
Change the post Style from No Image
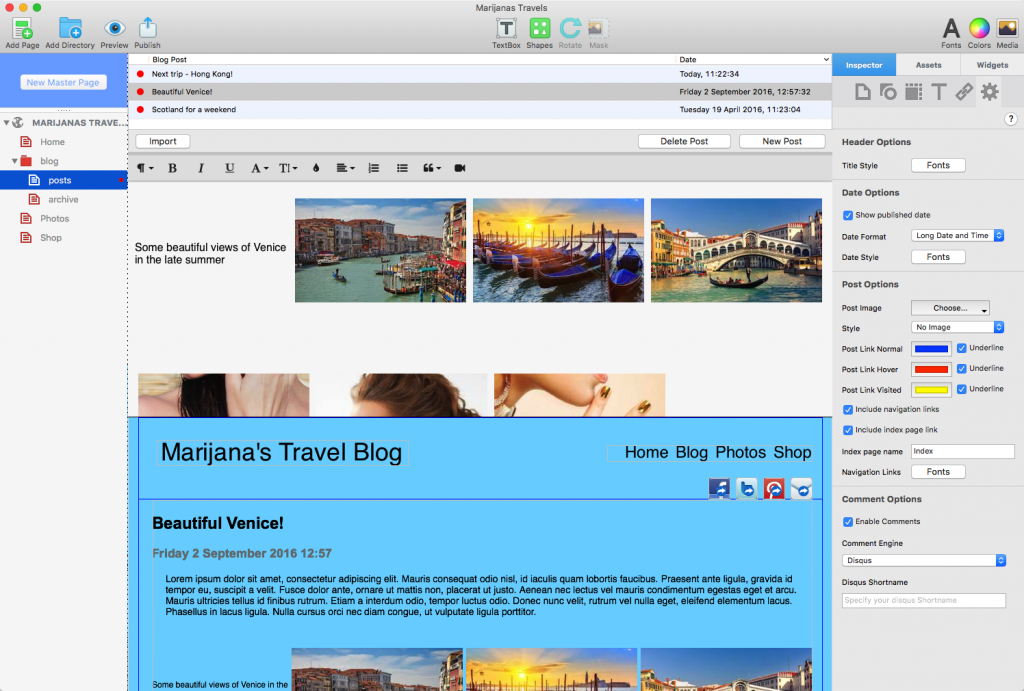pos(957,326)
